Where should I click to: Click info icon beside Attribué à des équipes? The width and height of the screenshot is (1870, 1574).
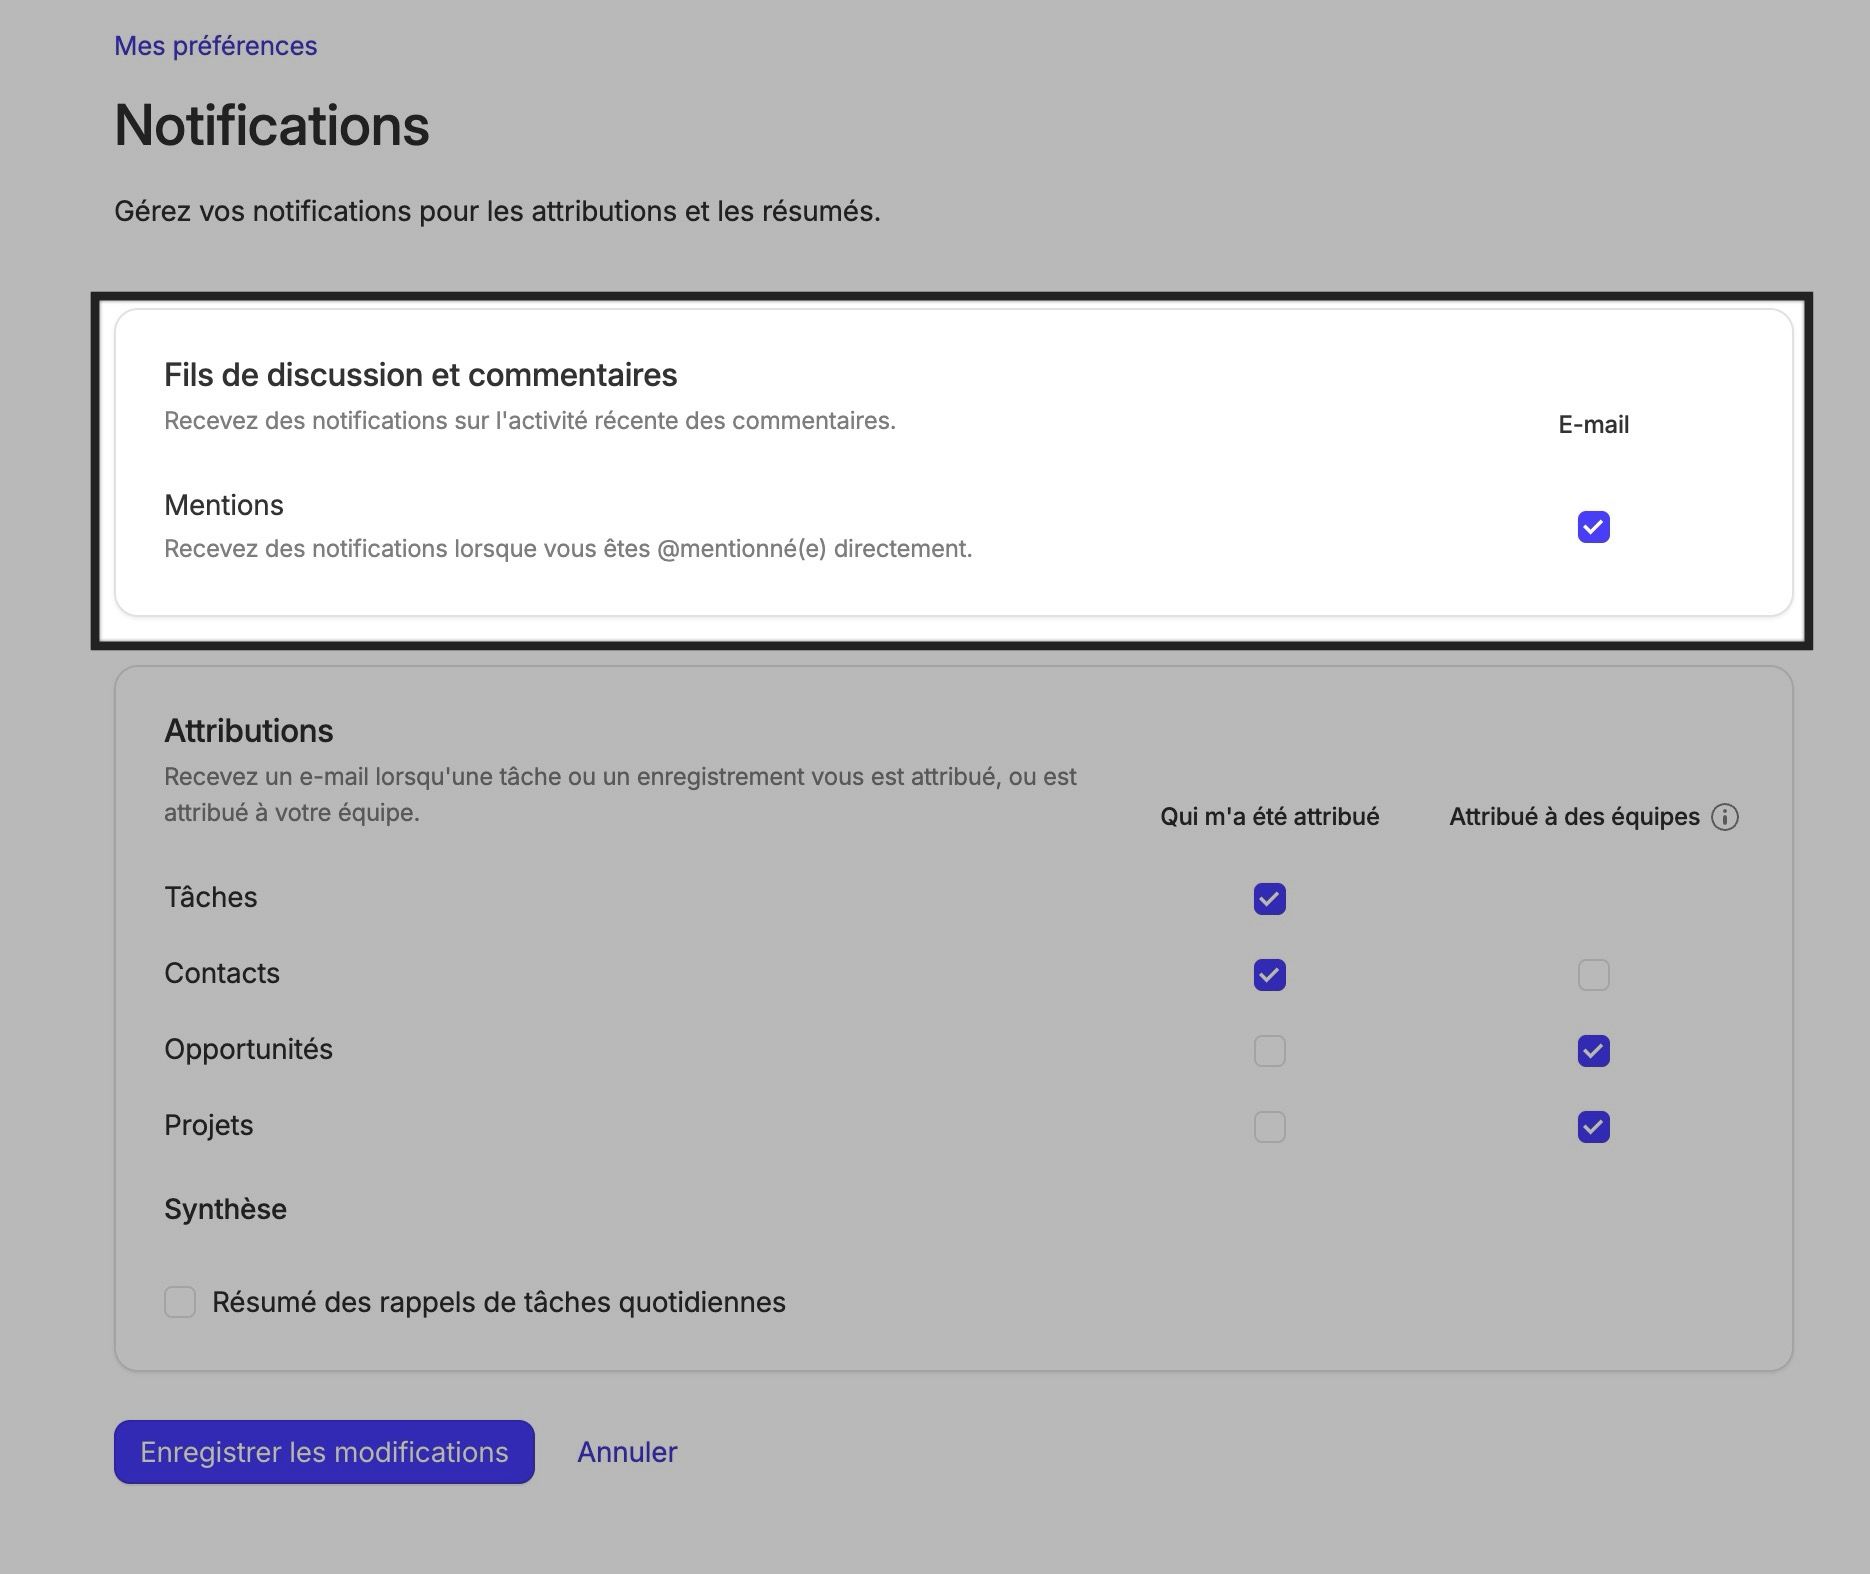(x=1725, y=817)
